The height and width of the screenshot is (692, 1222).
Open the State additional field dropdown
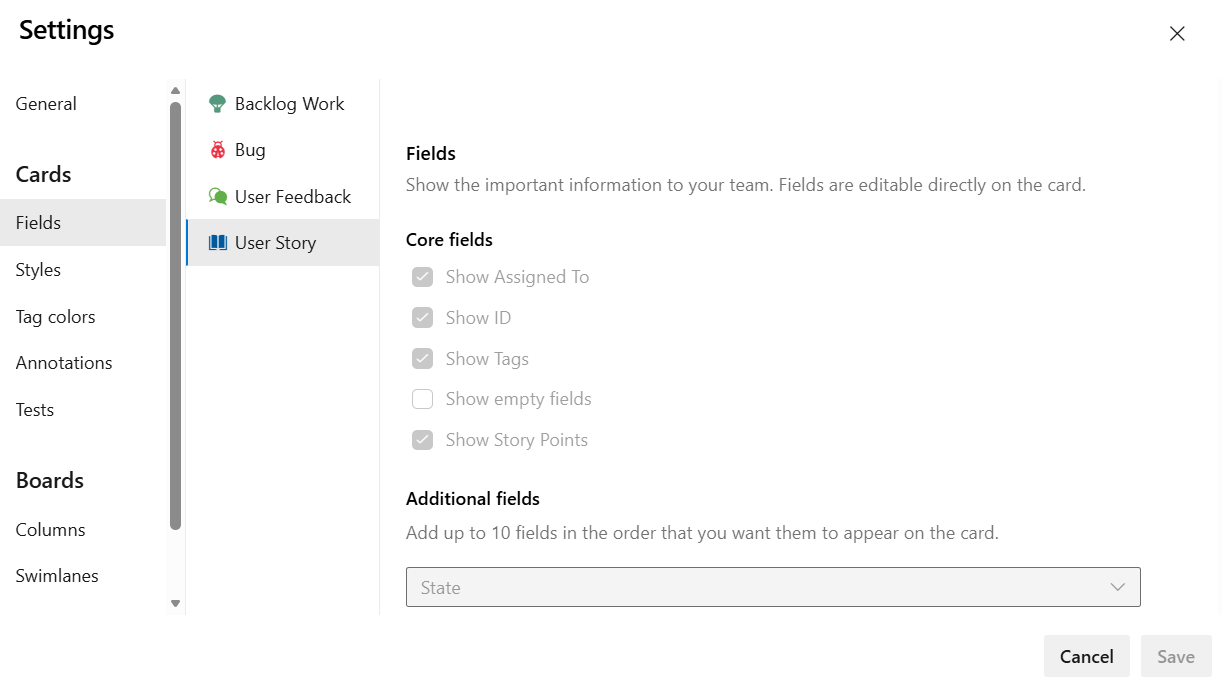coord(772,587)
